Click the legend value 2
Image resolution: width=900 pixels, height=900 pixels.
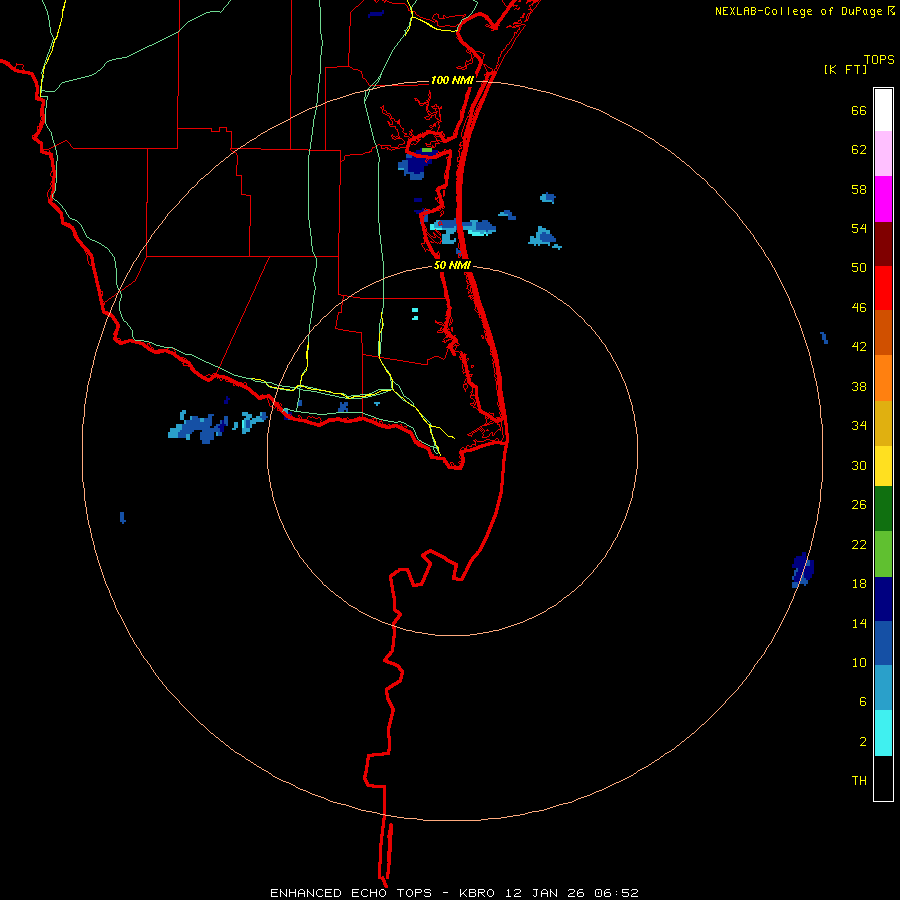(862, 742)
